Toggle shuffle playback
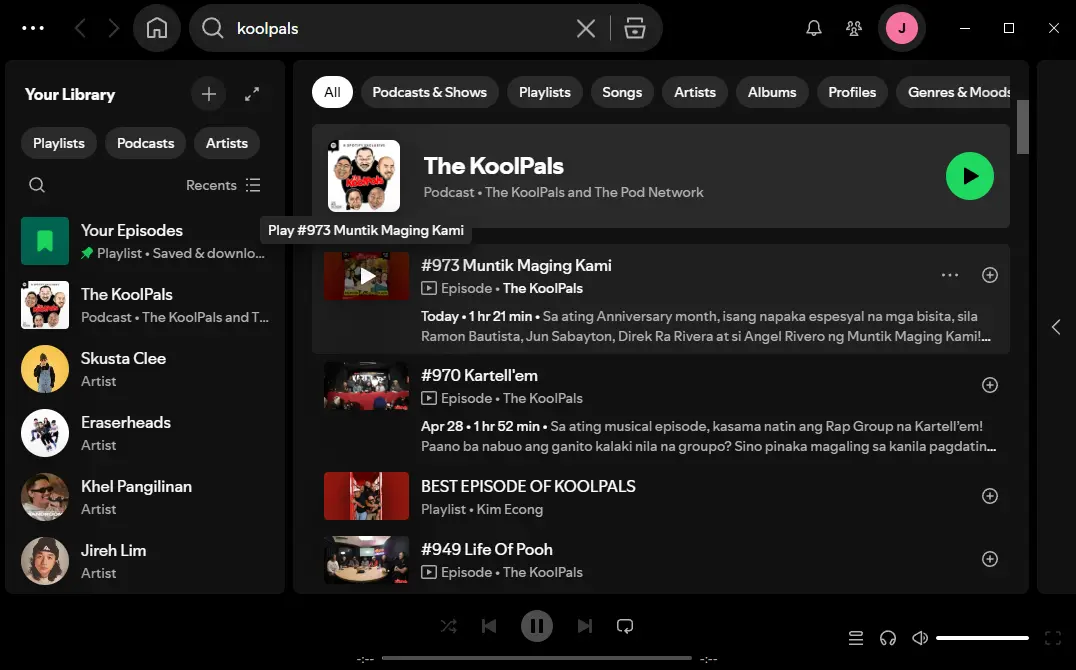Image resolution: width=1076 pixels, height=670 pixels. tap(449, 626)
